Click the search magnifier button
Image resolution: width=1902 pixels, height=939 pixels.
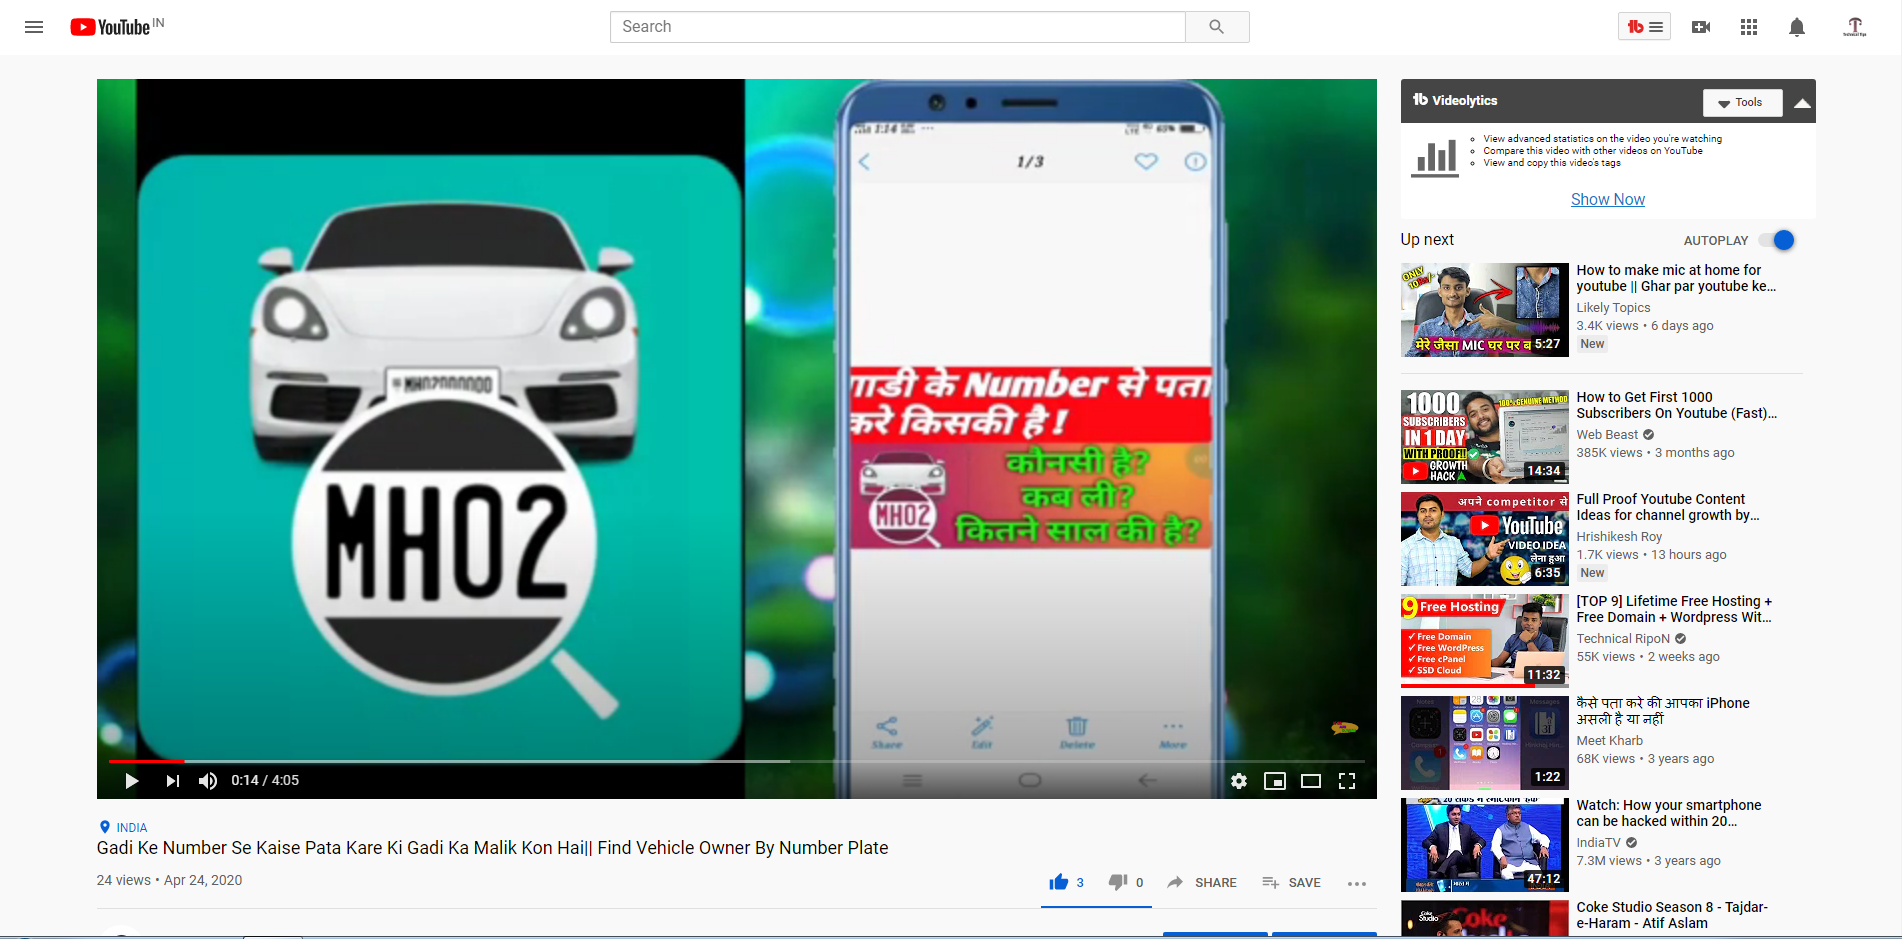pyautogui.click(x=1216, y=27)
